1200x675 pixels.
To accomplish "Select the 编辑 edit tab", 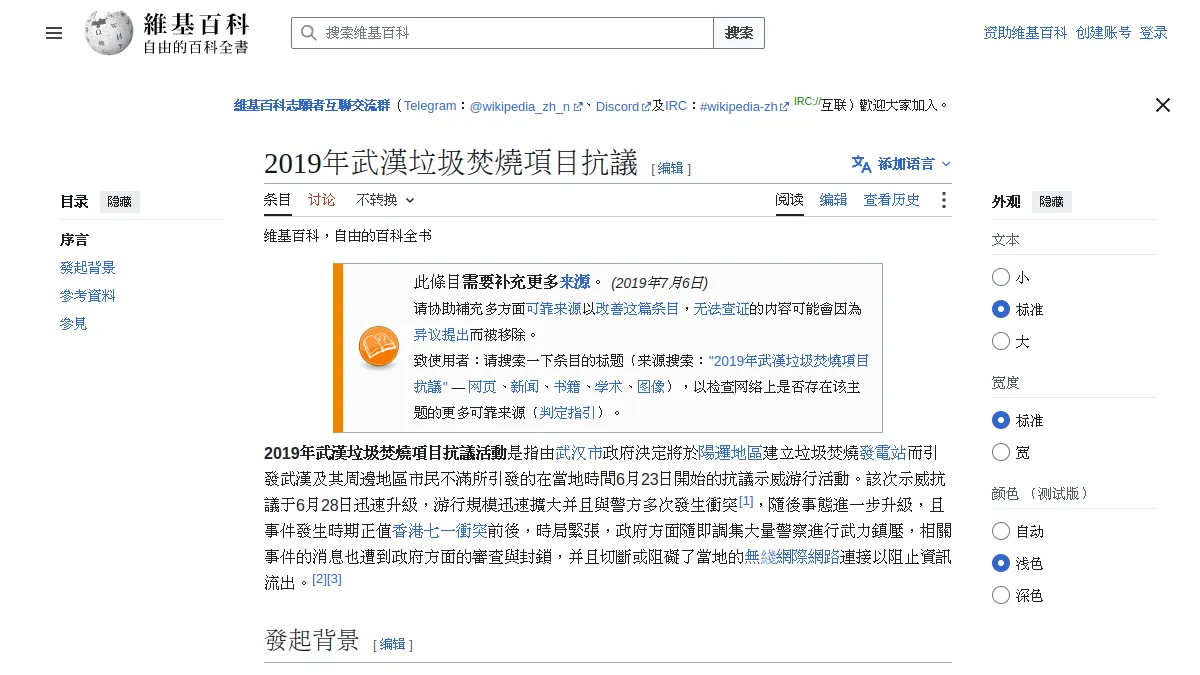I will pos(834,200).
